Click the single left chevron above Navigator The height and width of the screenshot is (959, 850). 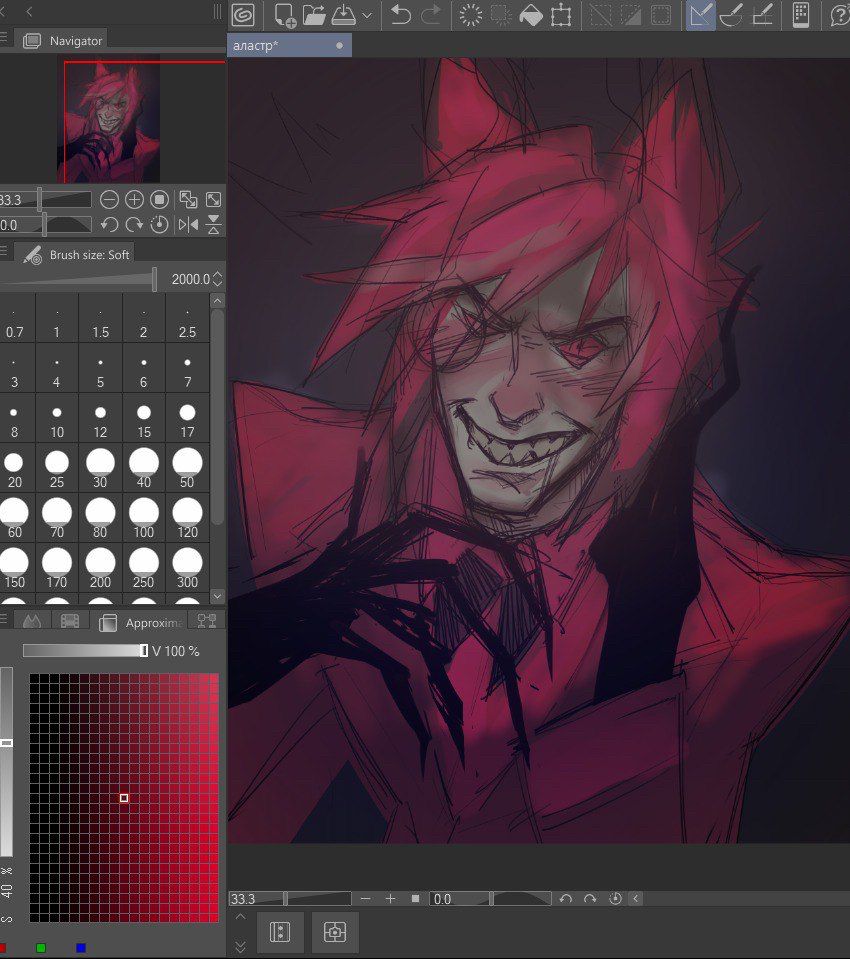29,11
